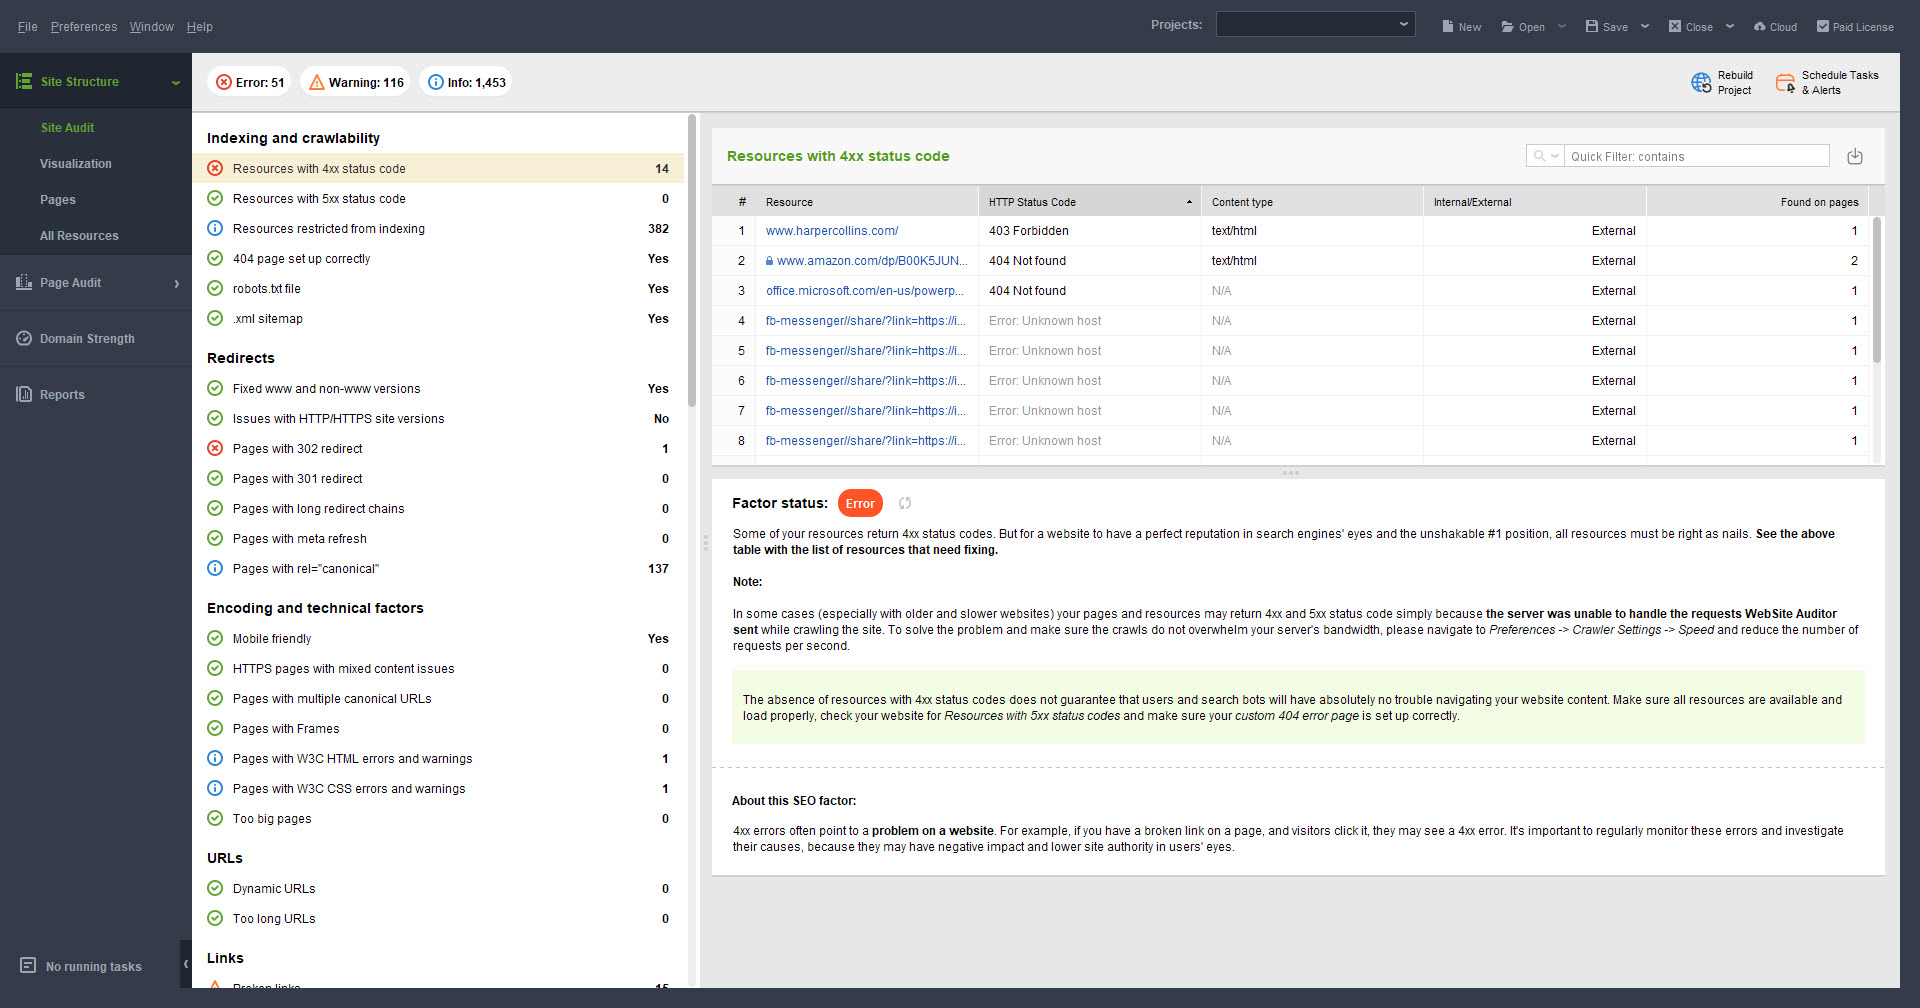
Task: Click the Save disk icon
Action: pos(1592,27)
